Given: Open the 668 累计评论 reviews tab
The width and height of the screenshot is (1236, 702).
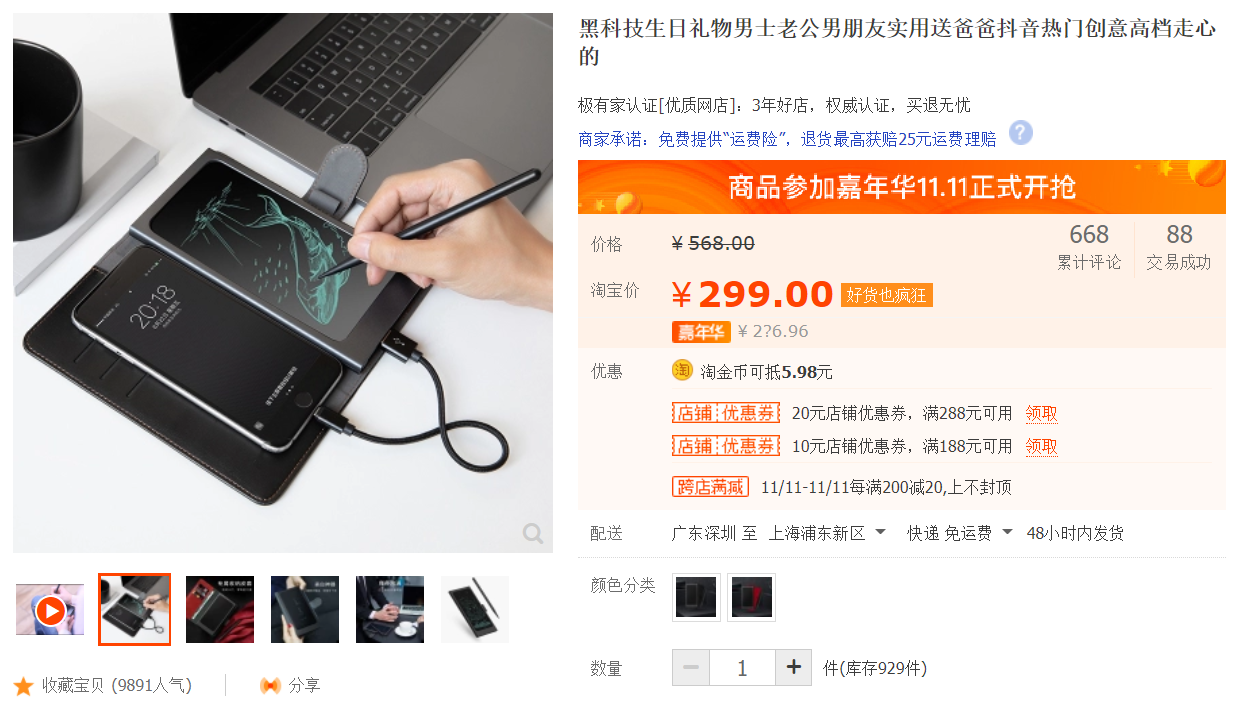Looking at the screenshot, I should coord(1089,247).
